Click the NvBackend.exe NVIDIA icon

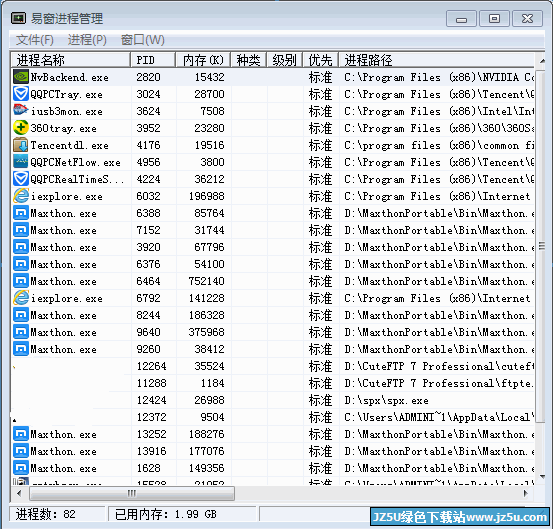point(21,77)
